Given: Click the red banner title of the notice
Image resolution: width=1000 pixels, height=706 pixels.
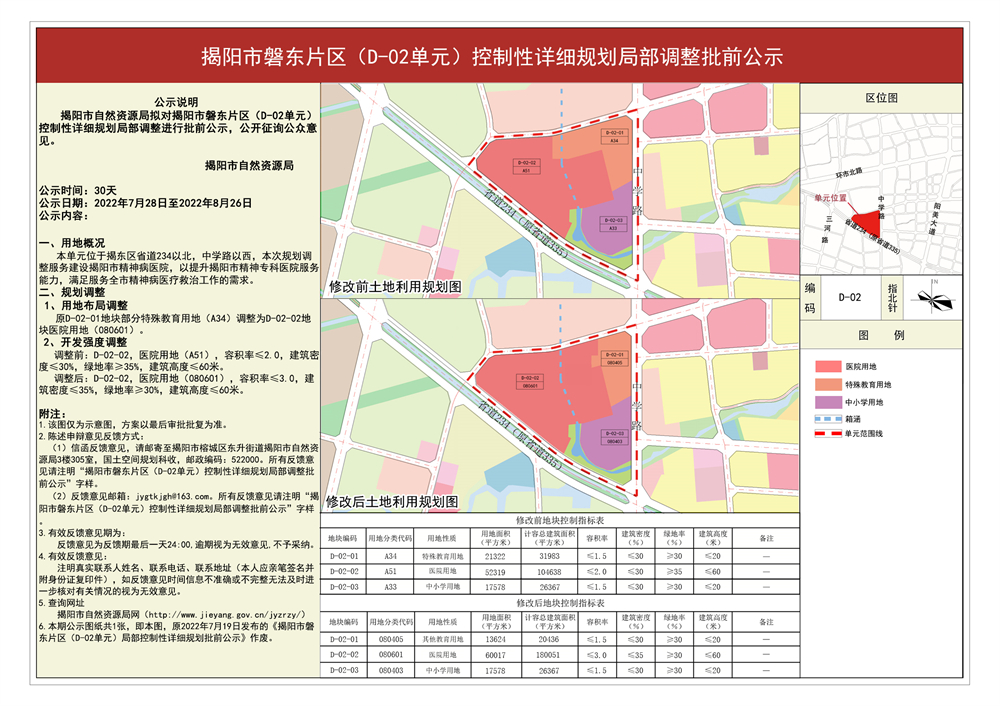Looking at the screenshot, I should tap(492, 57).
